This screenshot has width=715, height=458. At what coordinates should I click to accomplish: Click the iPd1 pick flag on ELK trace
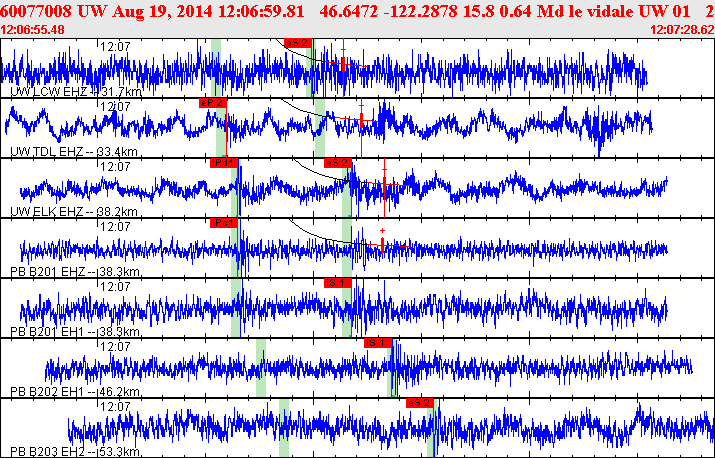222,163
